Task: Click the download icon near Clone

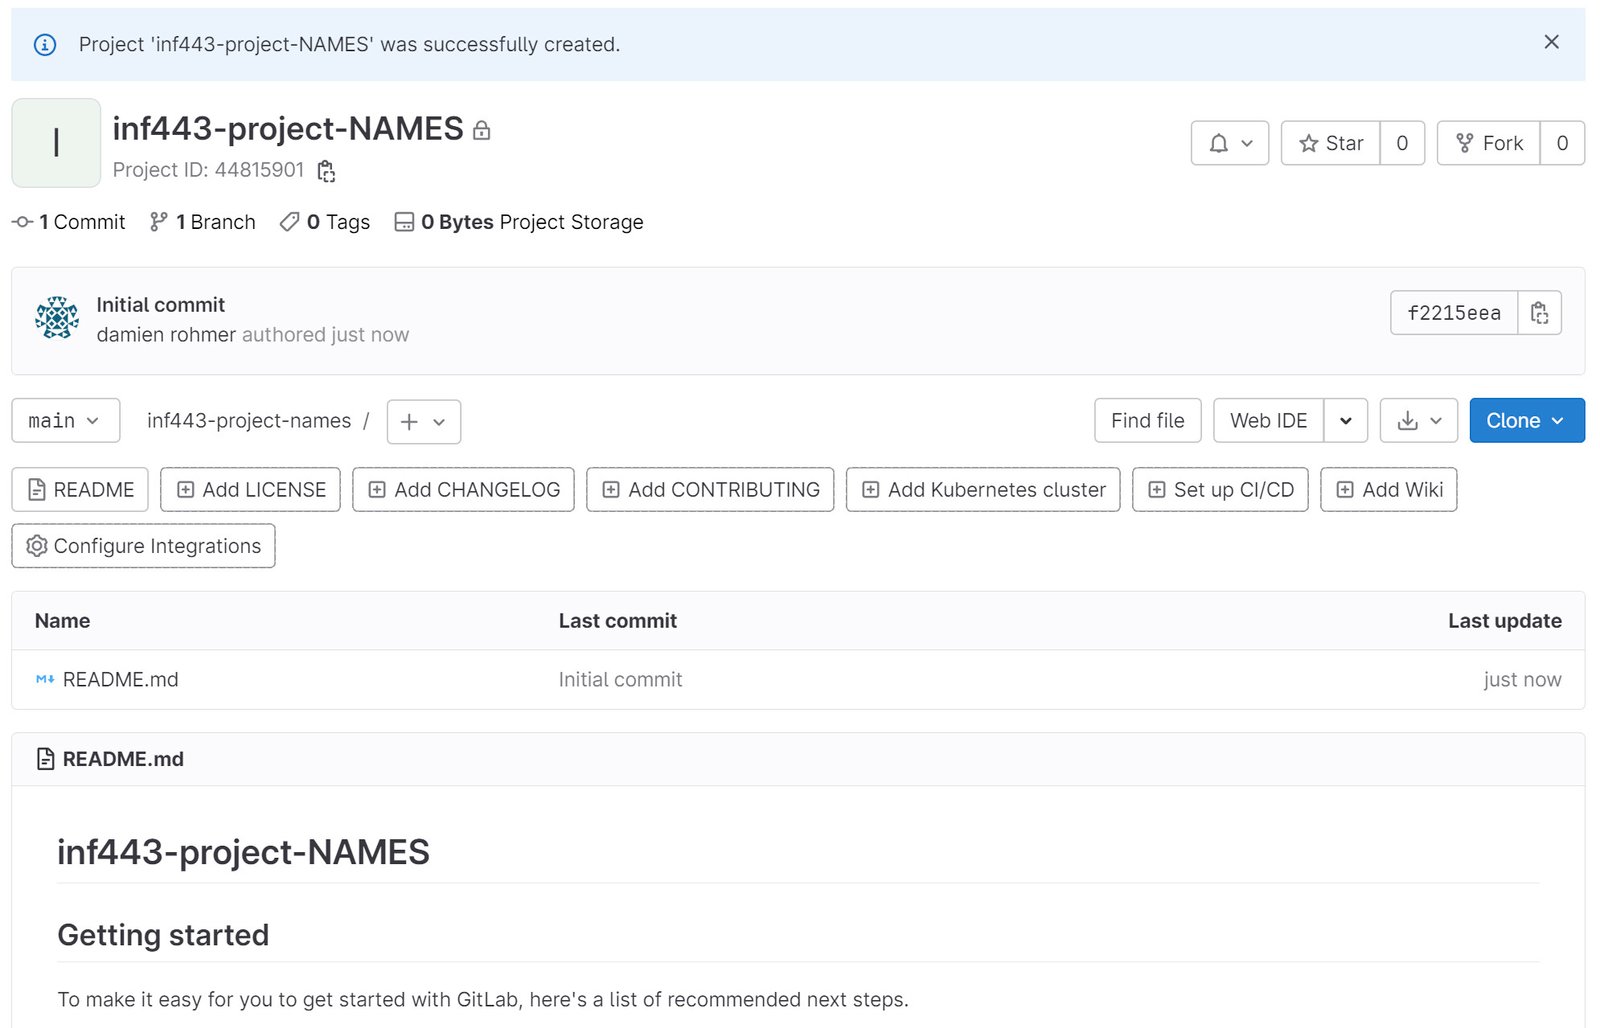Action: (x=1410, y=420)
